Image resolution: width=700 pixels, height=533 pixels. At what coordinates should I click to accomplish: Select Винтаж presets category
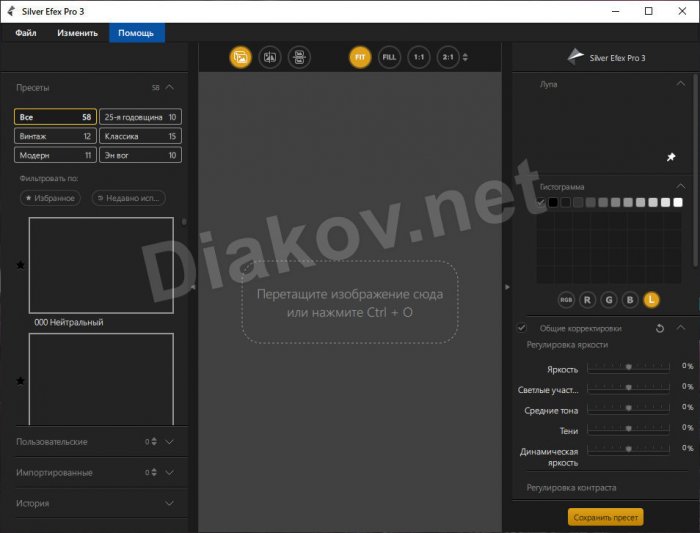pos(55,136)
